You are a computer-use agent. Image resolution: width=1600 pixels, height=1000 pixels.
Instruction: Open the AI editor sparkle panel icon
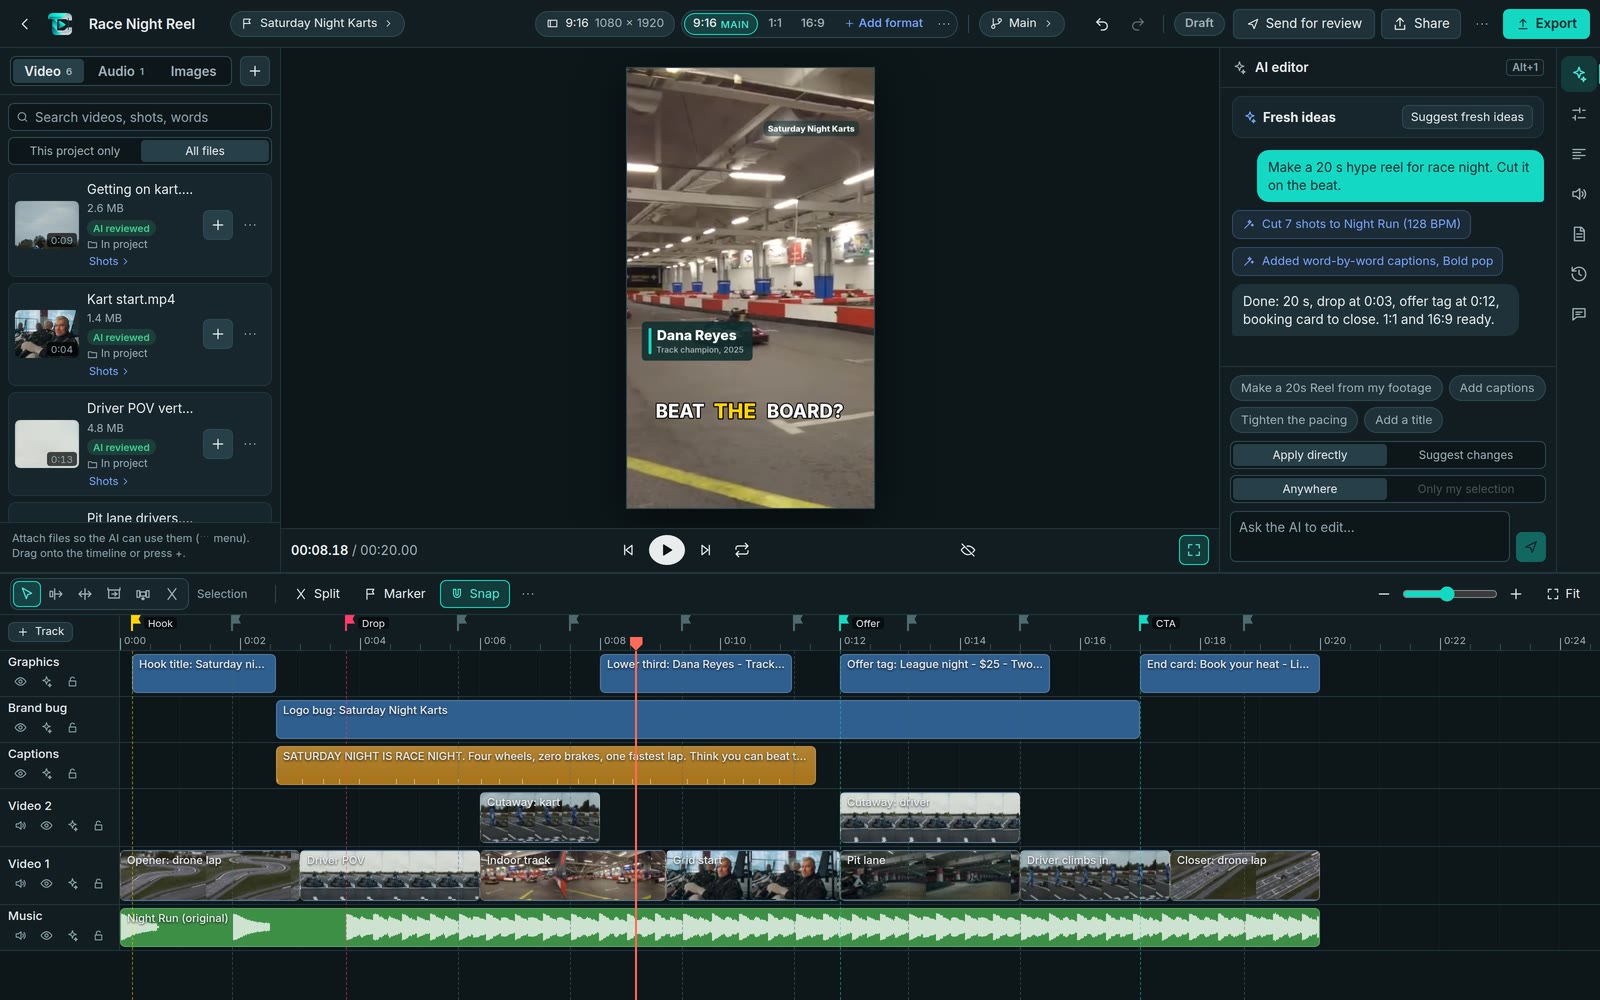click(1579, 74)
